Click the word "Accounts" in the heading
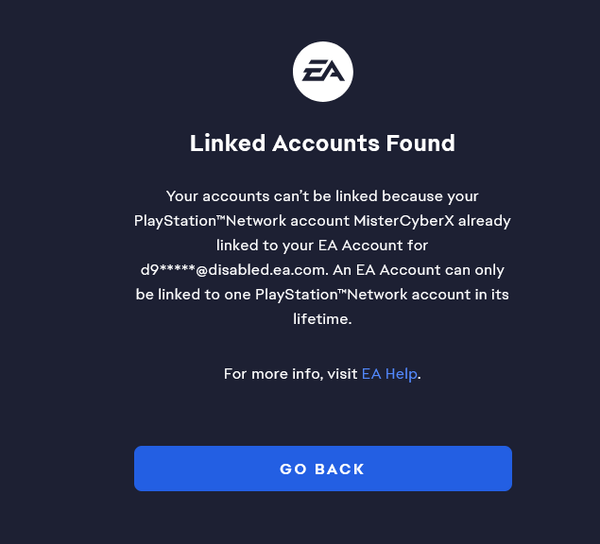This screenshot has height=544, width=600. (326, 143)
